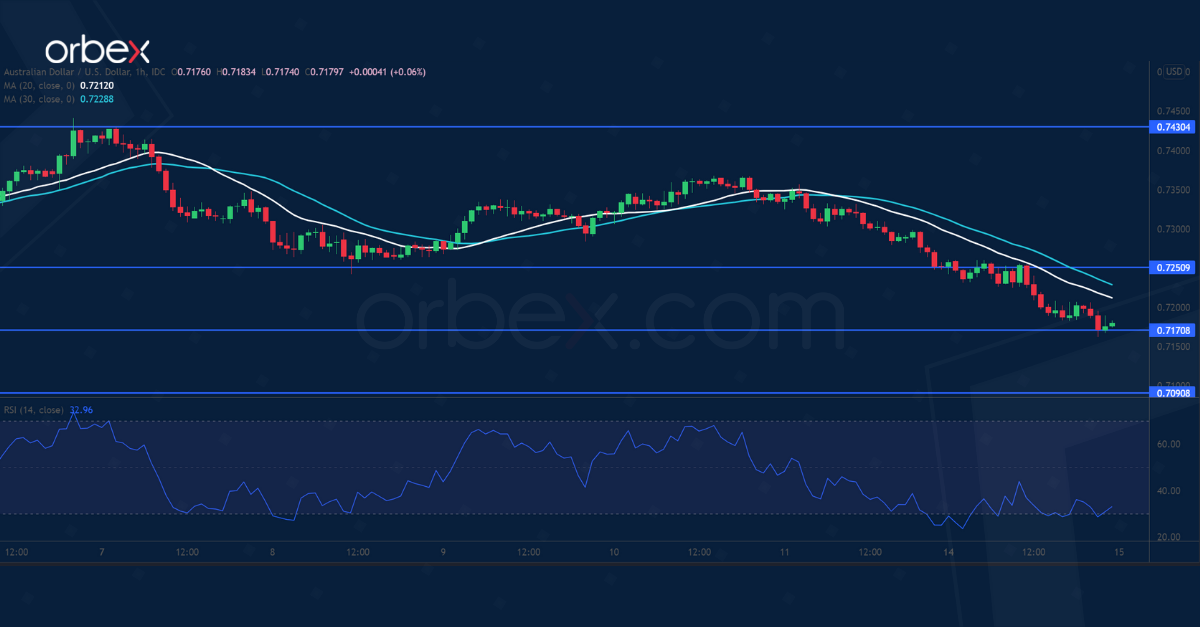The image size is (1200, 627).
Task: Select the 0.71708 support price label
Action: tap(1172, 330)
